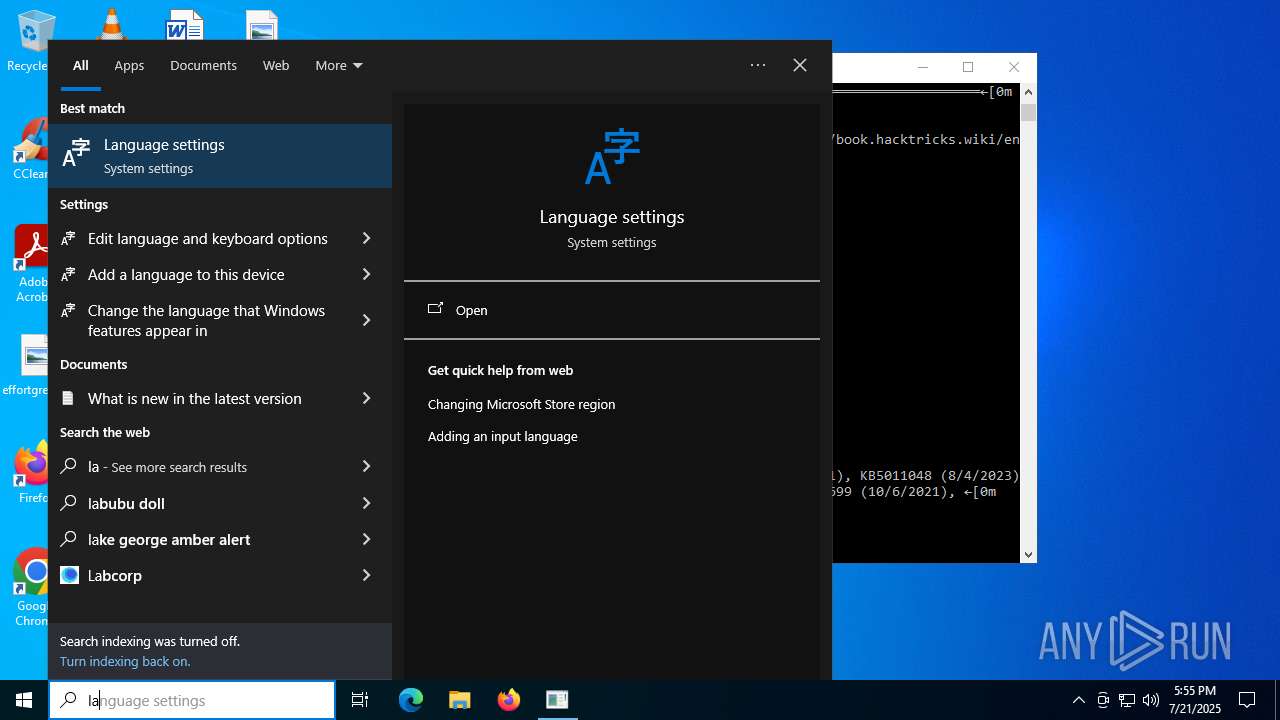Image resolution: width=1280 pixels, height=720 pixels.
Task: Minimize the console window
Action: point(923,67)
